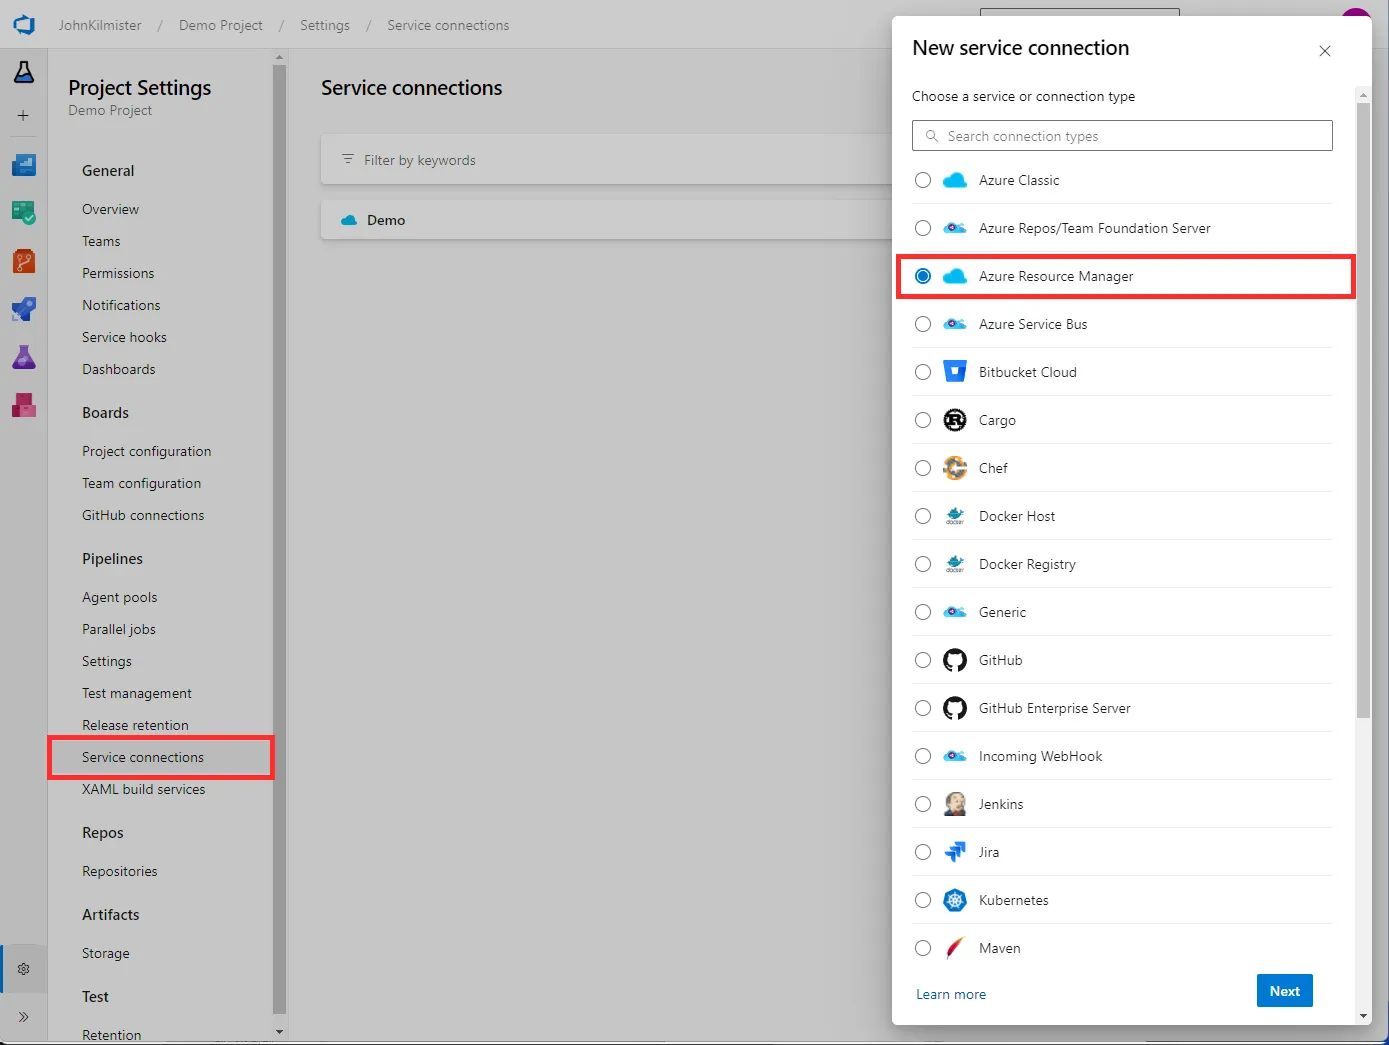
Task: Go to JohnKilmister in breadcrumb
Action: point(100,25)
